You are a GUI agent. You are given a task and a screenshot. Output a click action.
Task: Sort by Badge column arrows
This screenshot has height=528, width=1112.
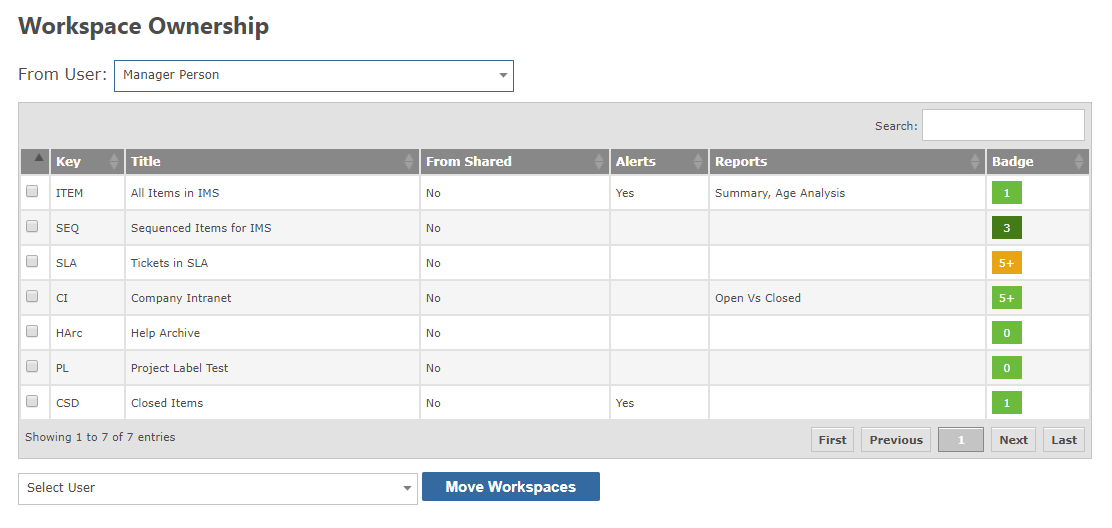pos(1080,162)
